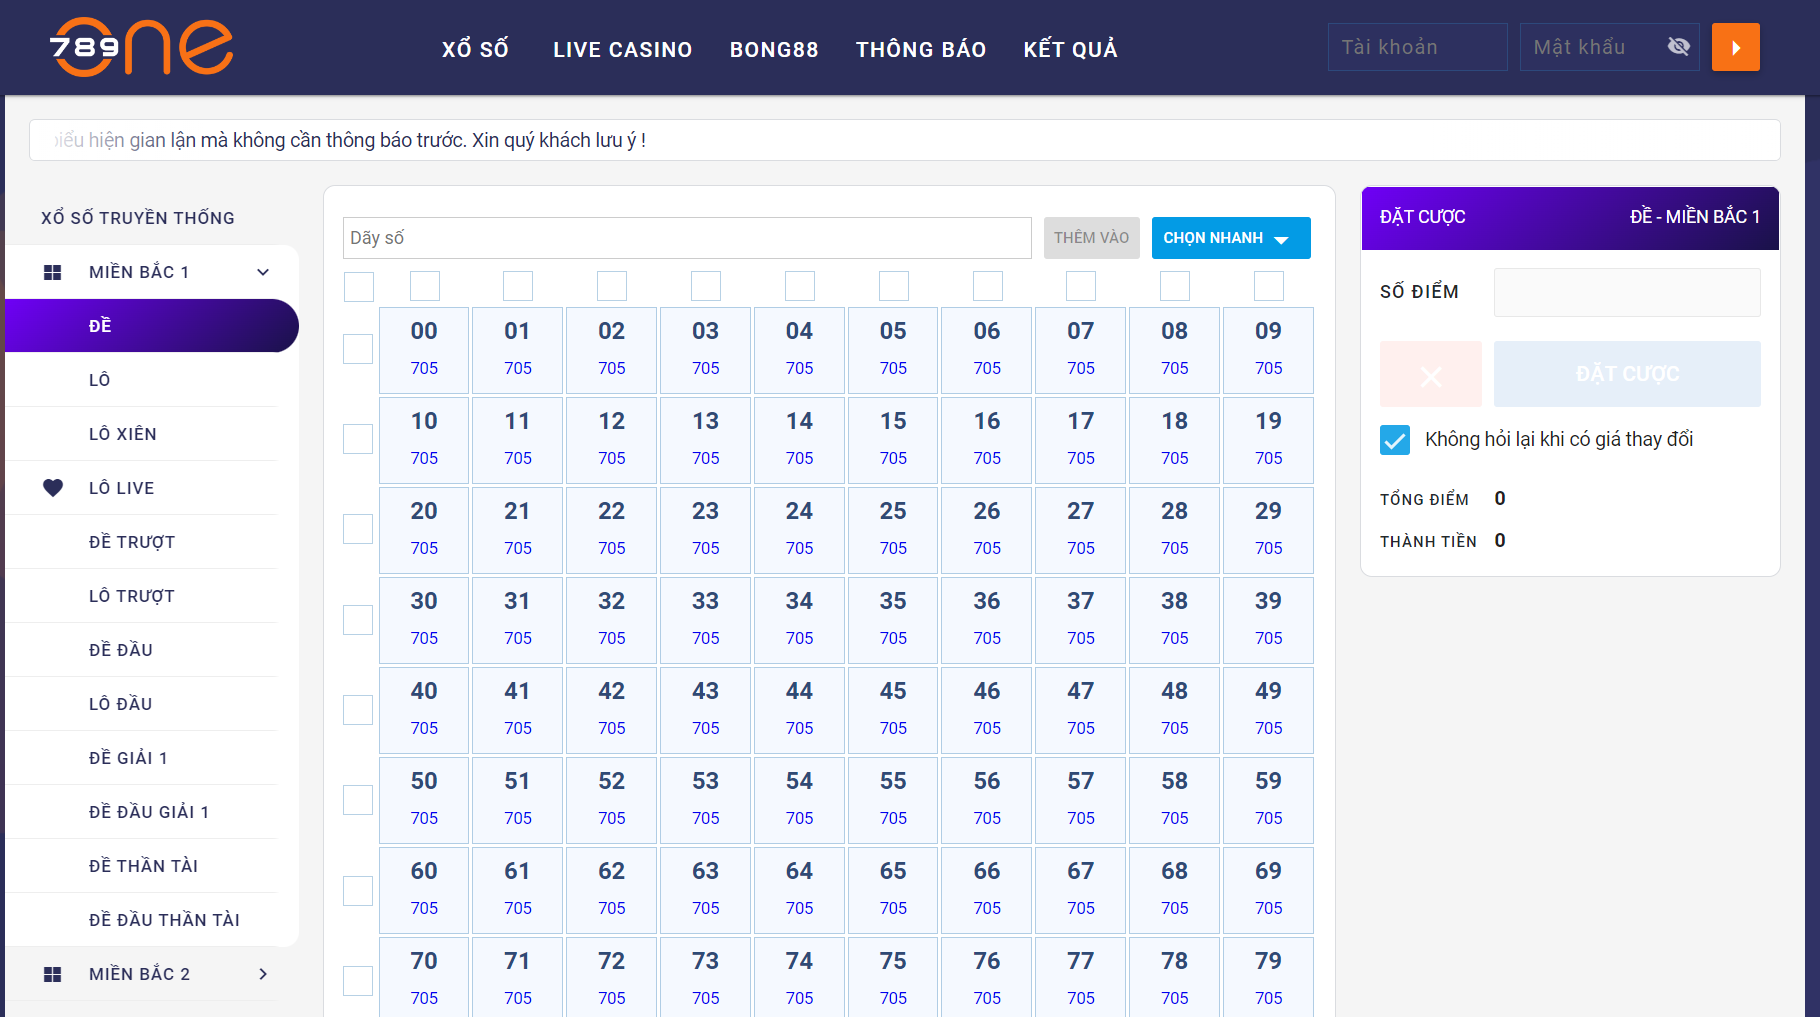
Task: Open the Chọn Nhanh dropdown
Action: point(1231,238)
